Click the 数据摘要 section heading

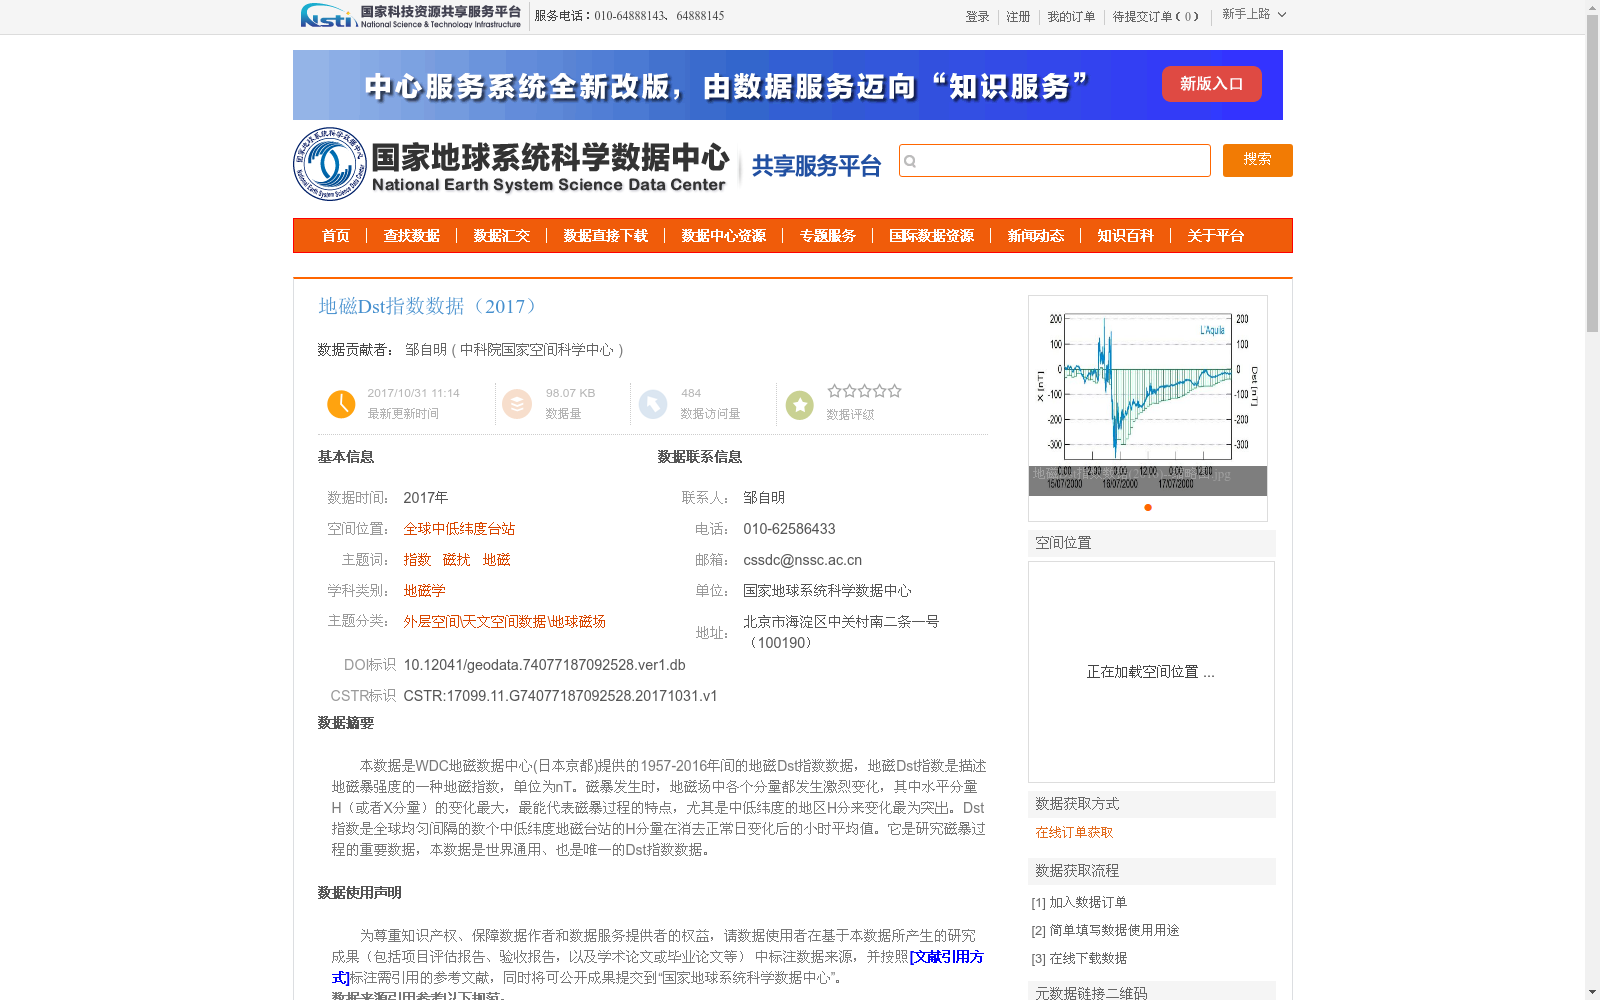(345, 723)
